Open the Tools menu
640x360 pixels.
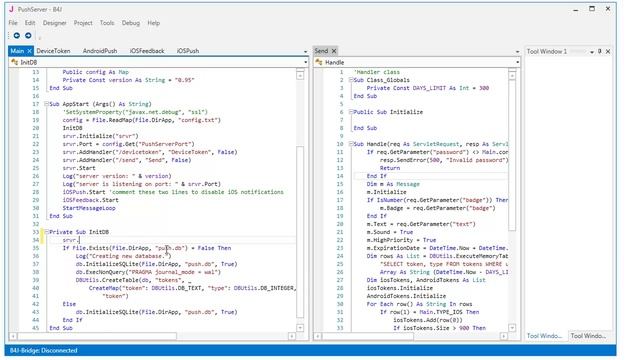107,23
